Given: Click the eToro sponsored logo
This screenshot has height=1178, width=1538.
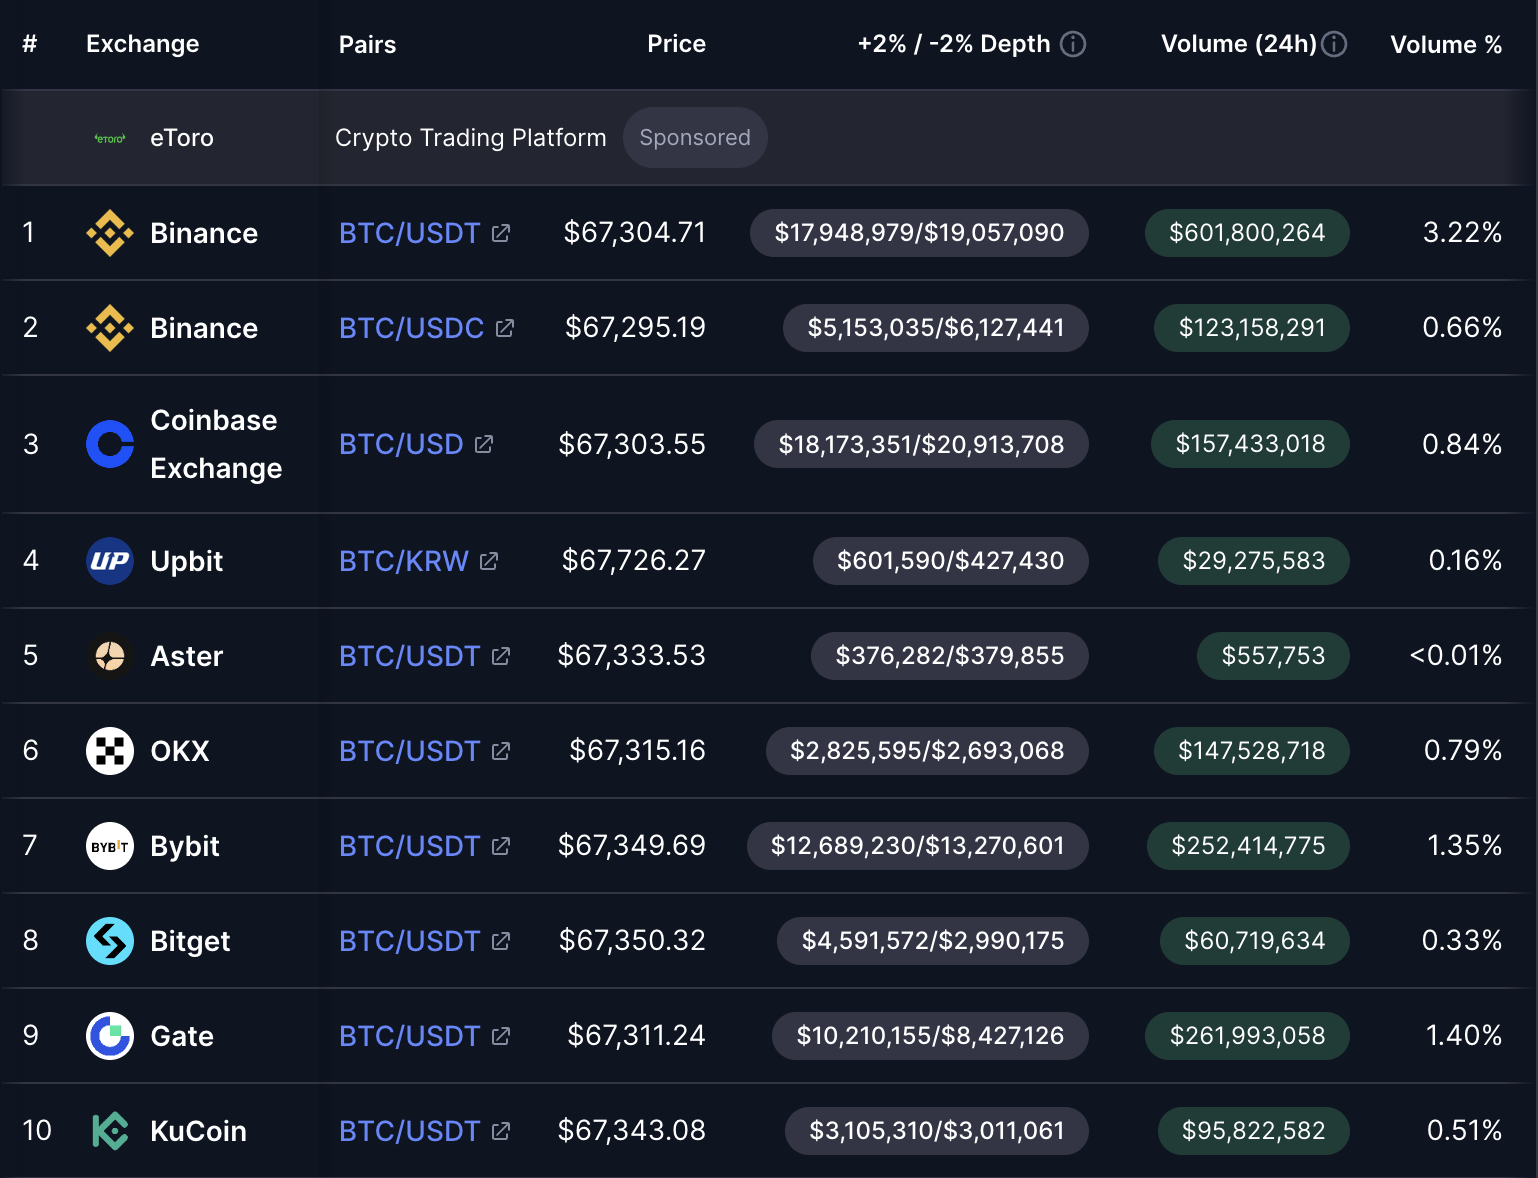Looking at the screenshot, I should (x=109, y=137).
